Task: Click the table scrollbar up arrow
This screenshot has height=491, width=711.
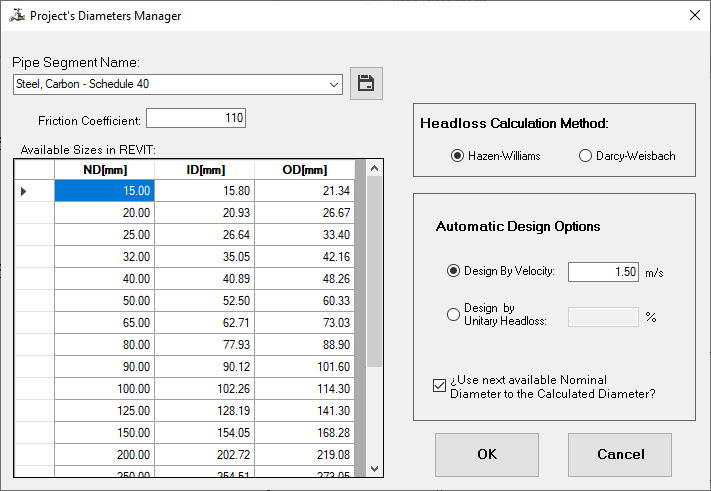Action: tap(375, 168)
